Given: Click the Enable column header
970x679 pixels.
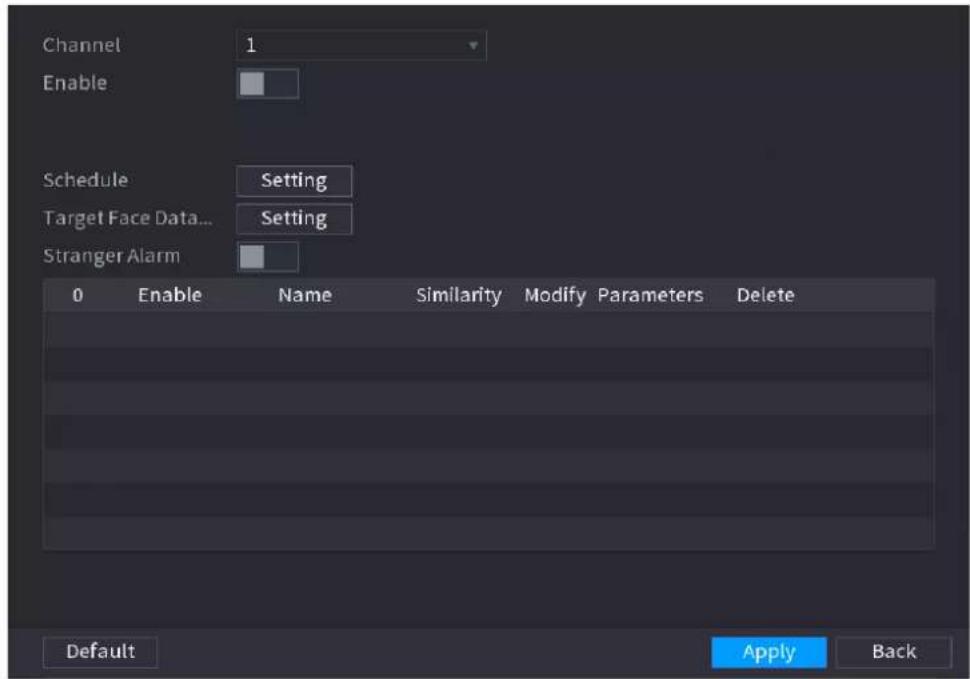Looking at the screenshot, I should point(170,296).
